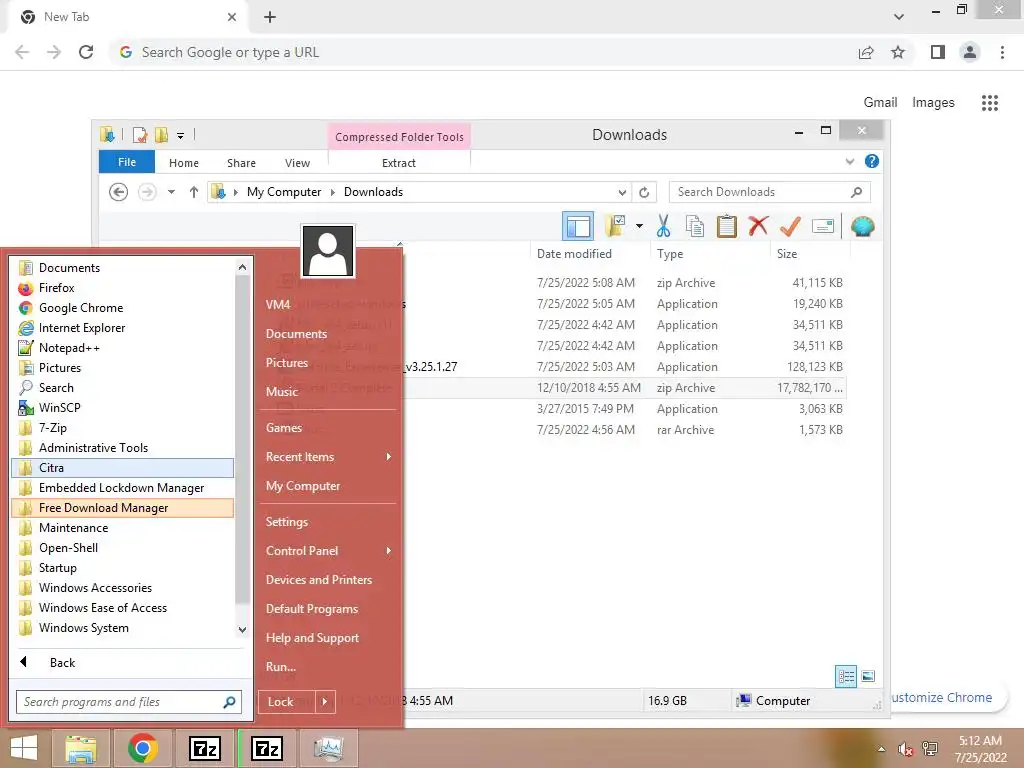The width and height of the screenshot is (1024, 768).
Task: Toggle Chrome's side panel
Action: (x=938, y=52)
